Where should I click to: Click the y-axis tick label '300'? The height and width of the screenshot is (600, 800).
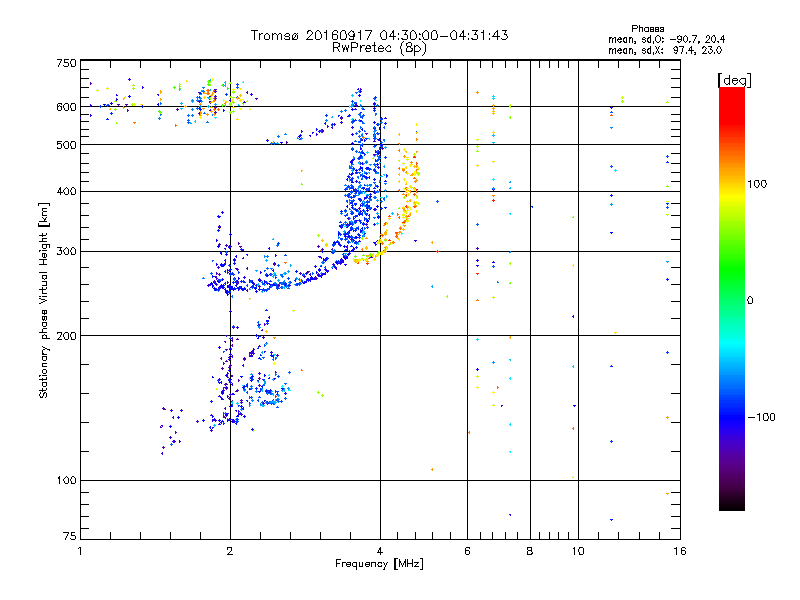pyautogui.click(x=66, y=252)
